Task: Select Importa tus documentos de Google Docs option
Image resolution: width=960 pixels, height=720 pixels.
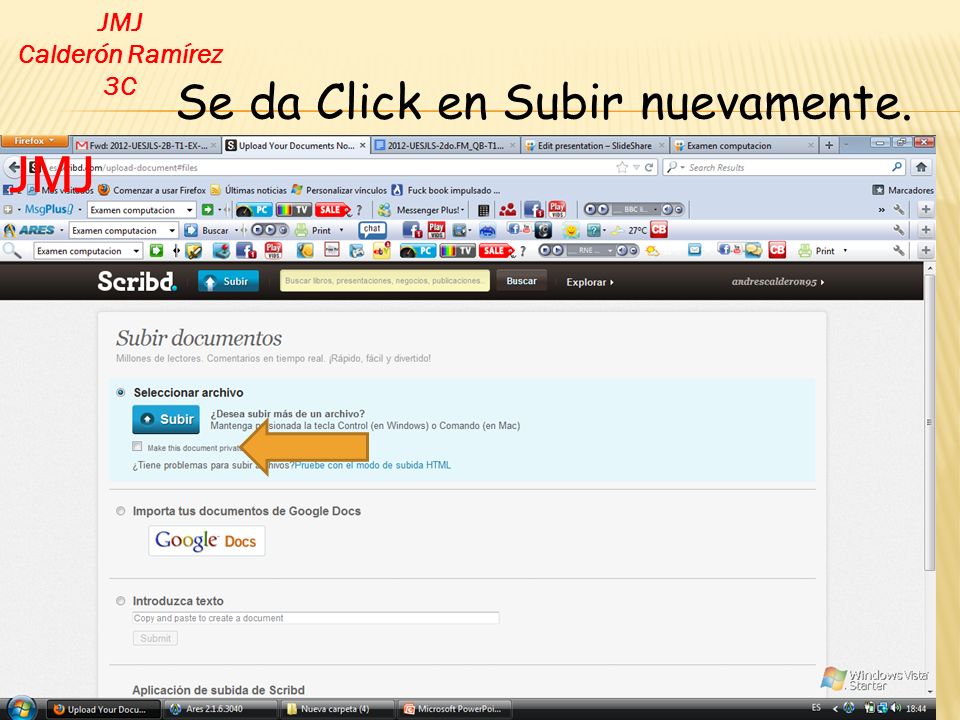Action: point(121,511)
